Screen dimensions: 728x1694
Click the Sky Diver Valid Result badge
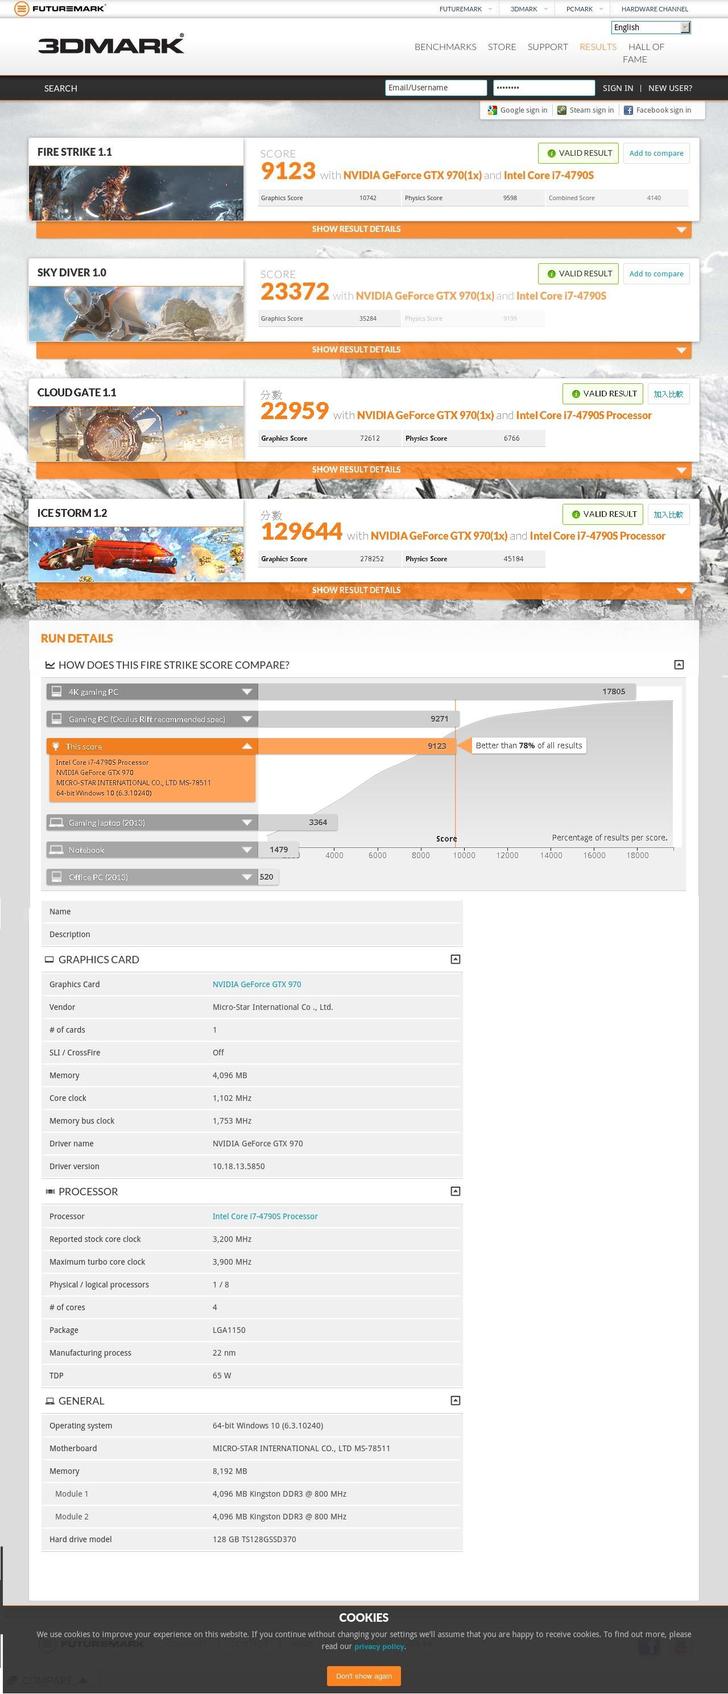point(578,273)
